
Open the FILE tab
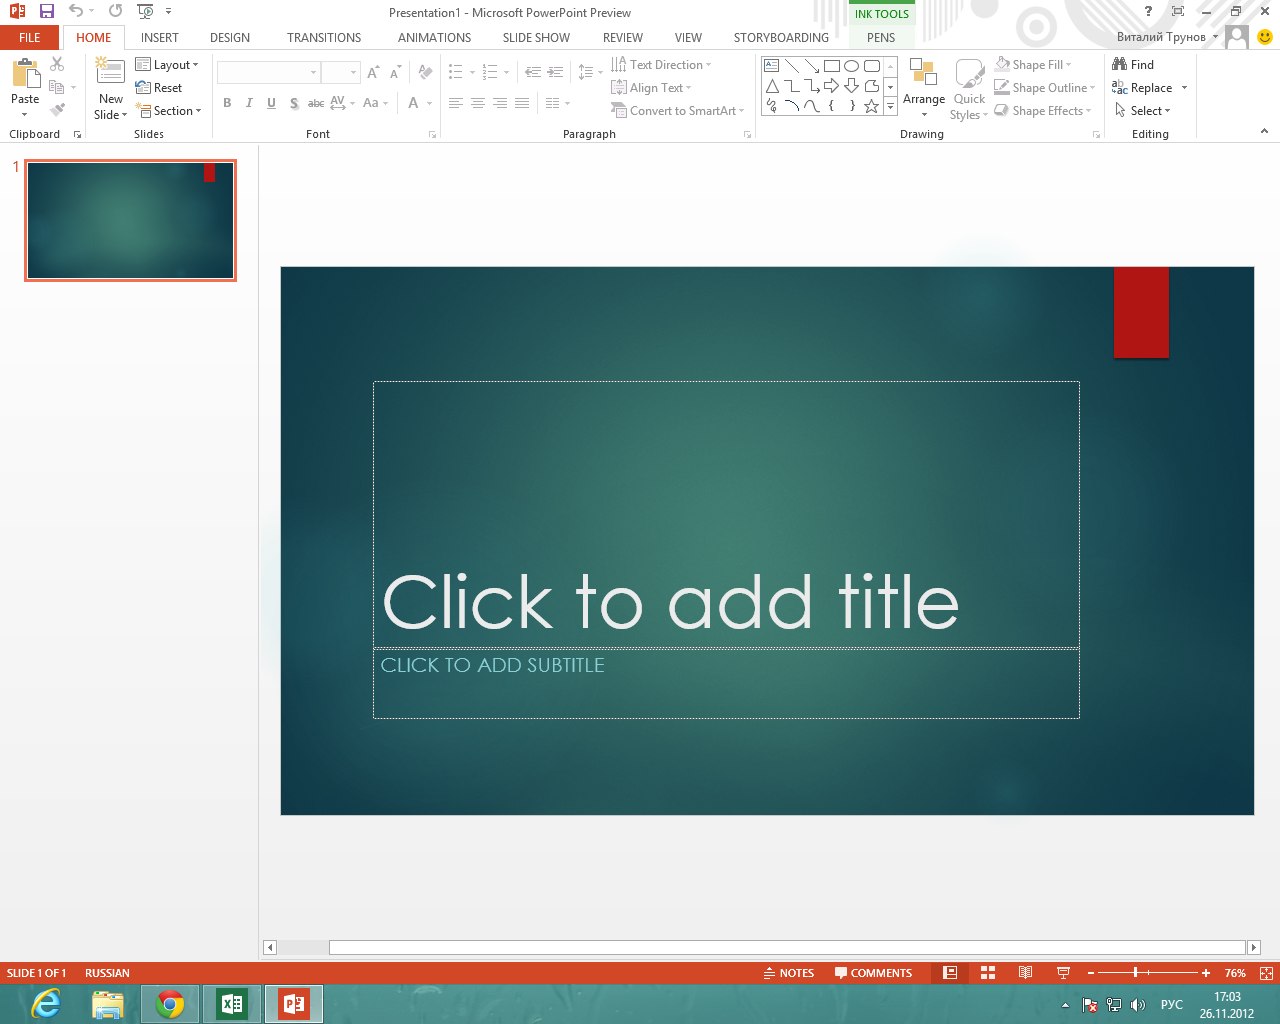click(30, 38)
